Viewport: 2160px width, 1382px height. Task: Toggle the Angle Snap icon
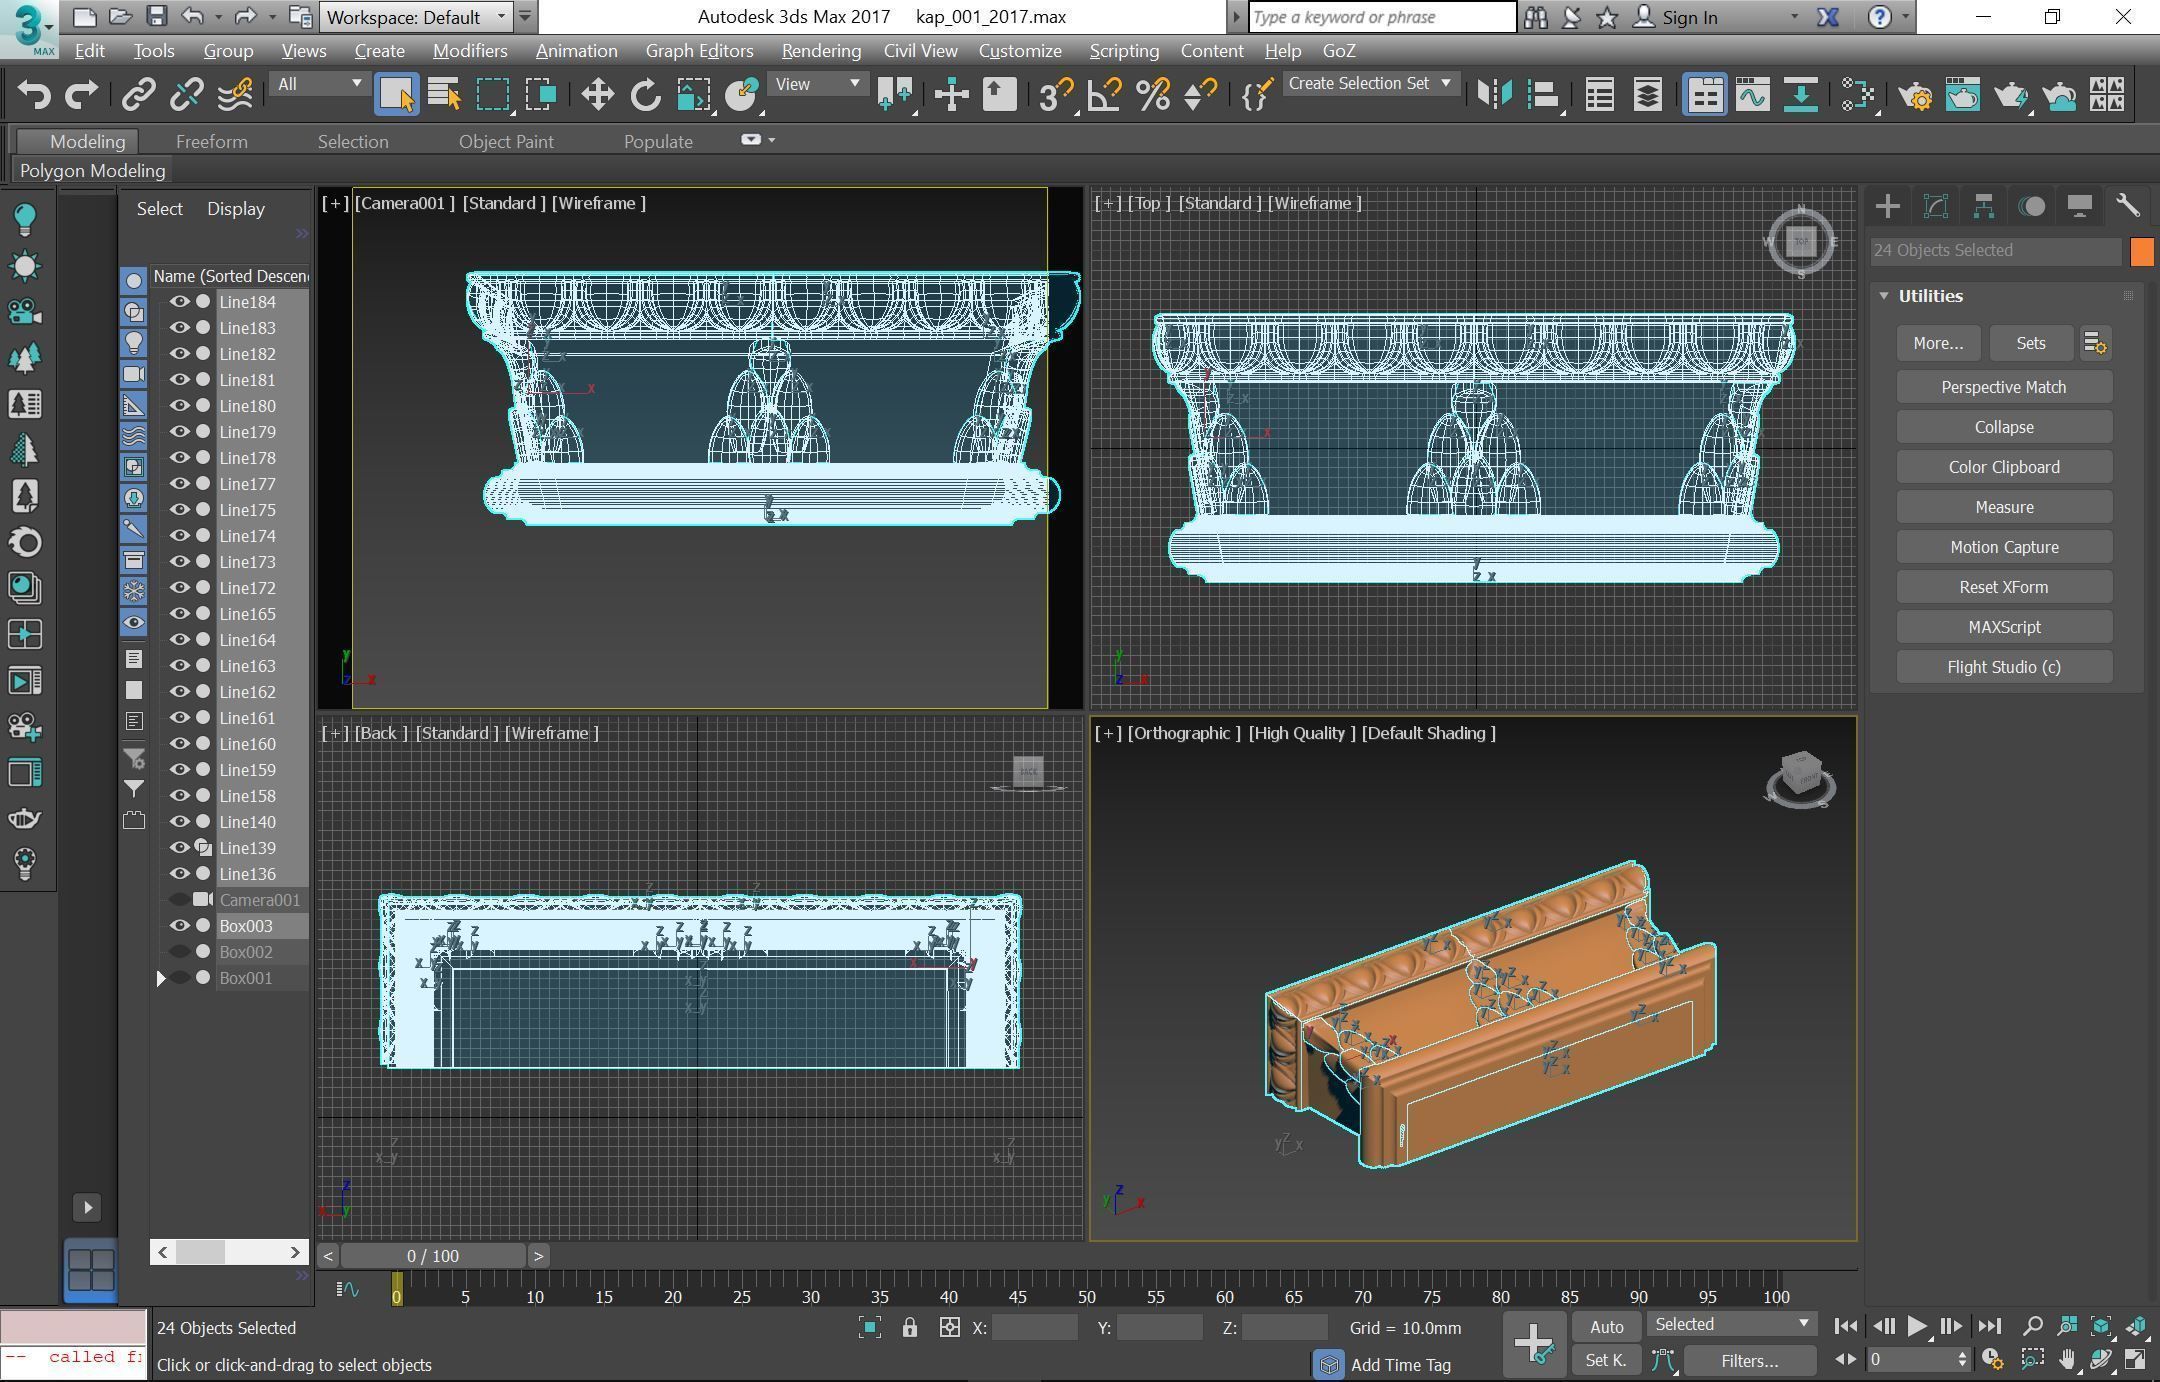point(1104,95)
